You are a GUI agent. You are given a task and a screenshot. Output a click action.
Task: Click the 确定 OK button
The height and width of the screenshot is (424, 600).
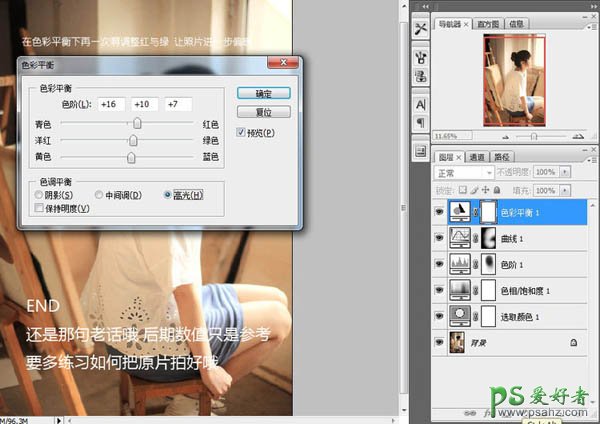264,92
